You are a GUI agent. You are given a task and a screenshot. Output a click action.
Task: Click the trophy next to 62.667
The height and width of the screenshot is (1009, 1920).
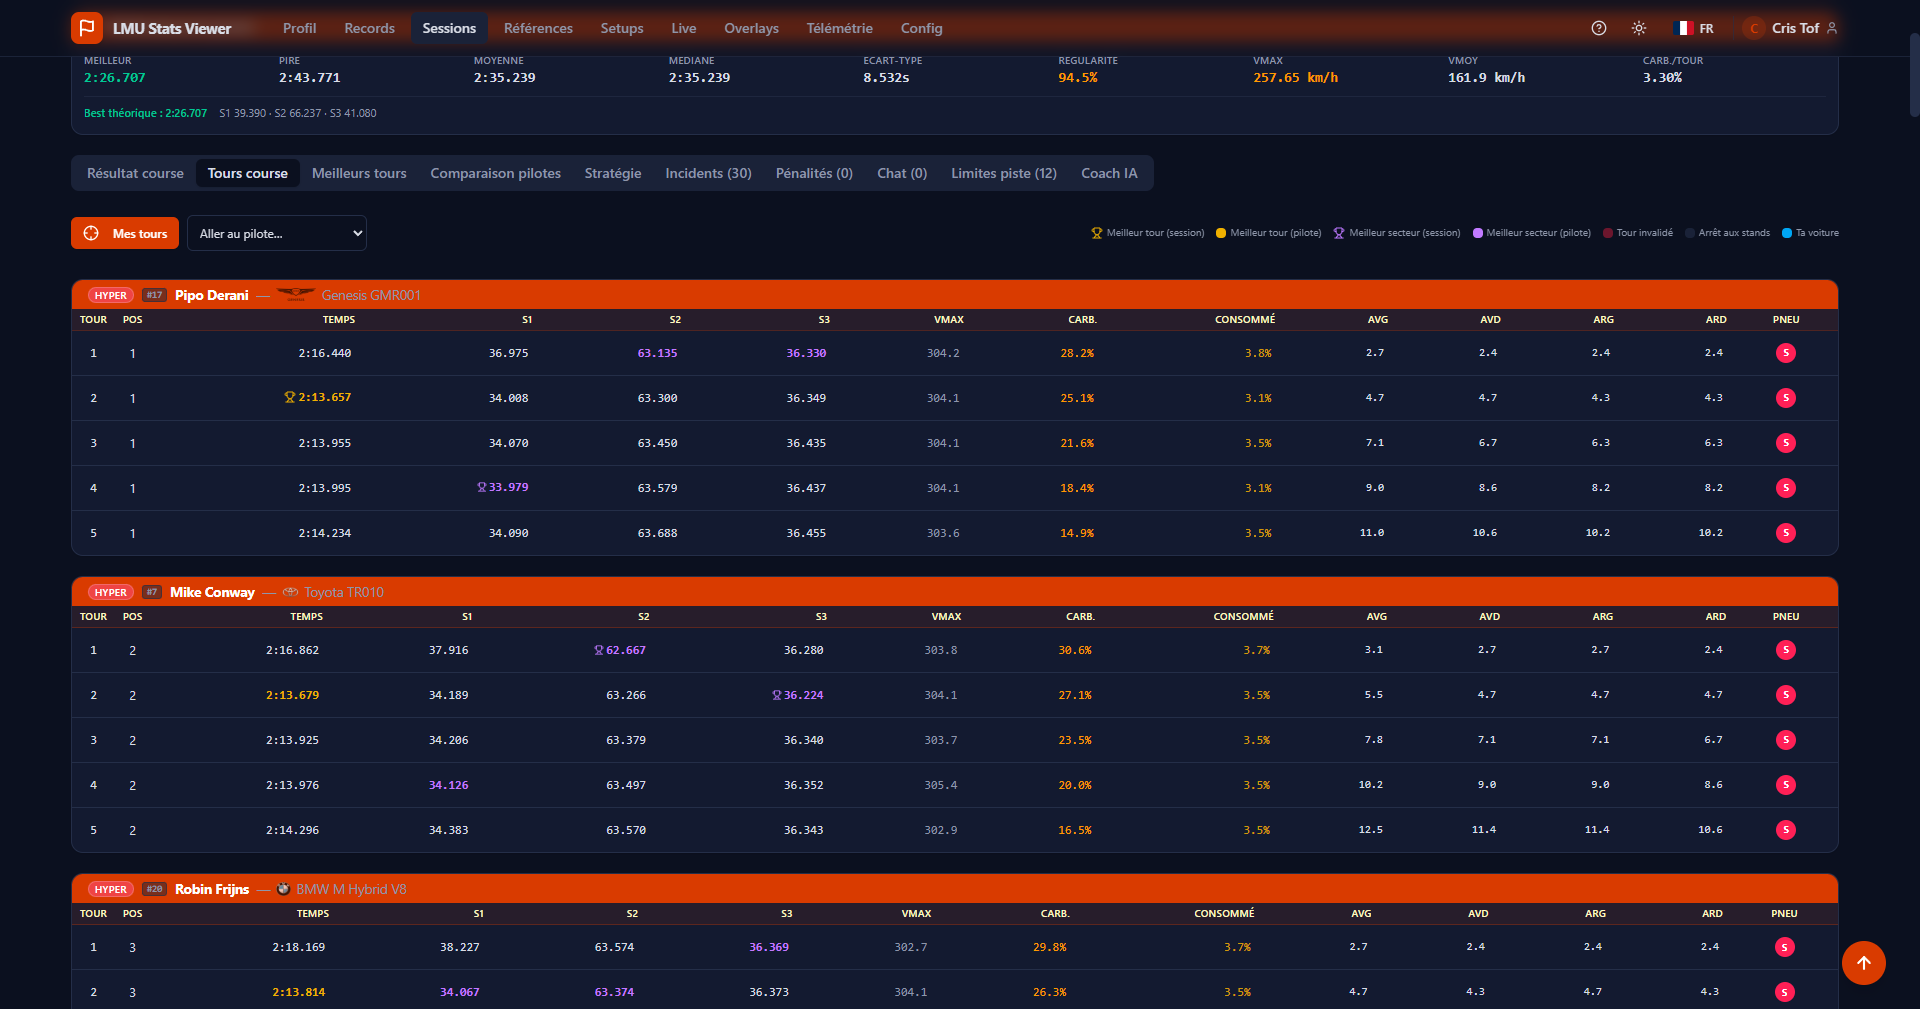point(599,650)
